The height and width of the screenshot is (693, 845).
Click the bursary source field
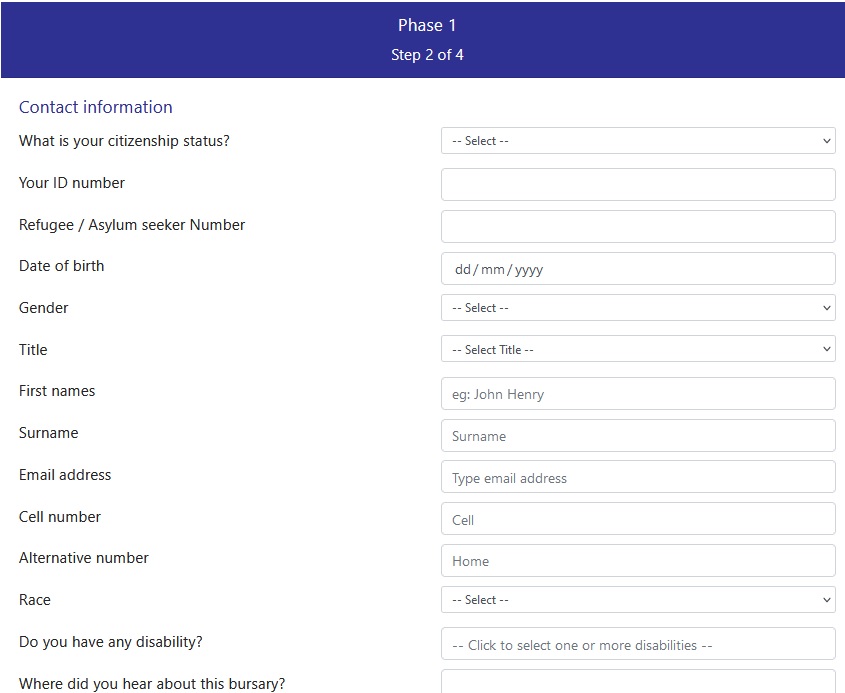pyautogui.click(x=637, y=682)
